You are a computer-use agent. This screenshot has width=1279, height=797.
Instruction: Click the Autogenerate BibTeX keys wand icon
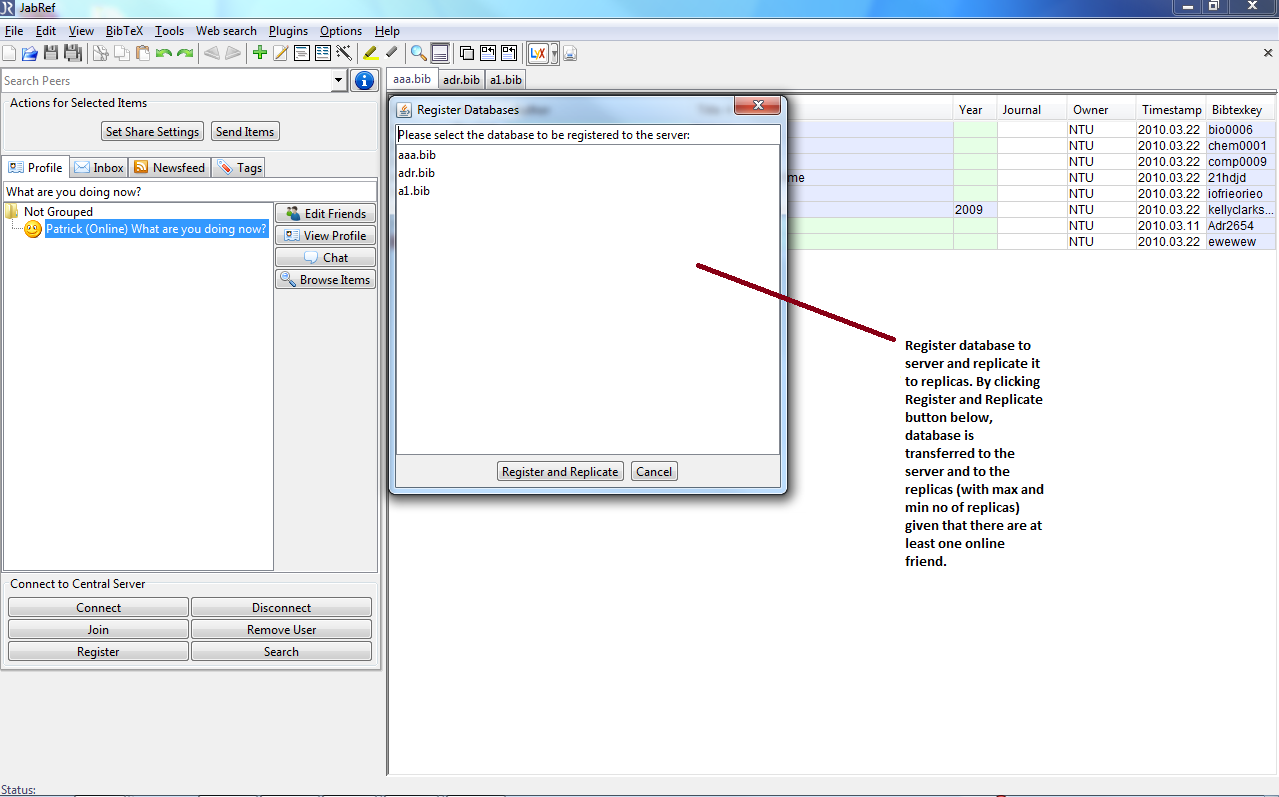point(344,53)
